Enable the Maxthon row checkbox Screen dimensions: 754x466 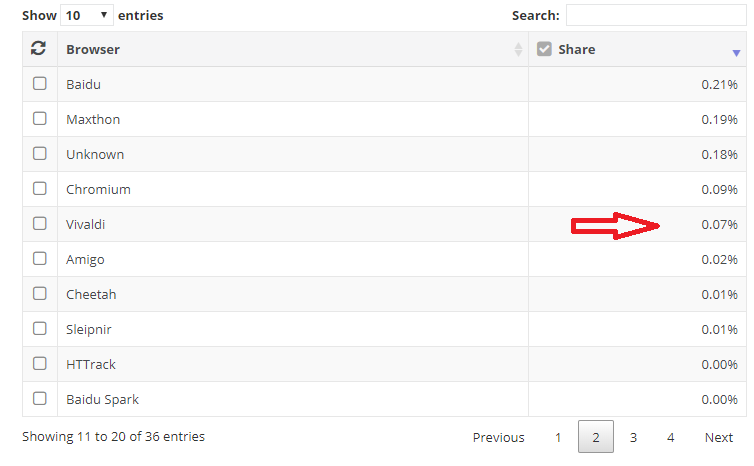click(40, 119)
